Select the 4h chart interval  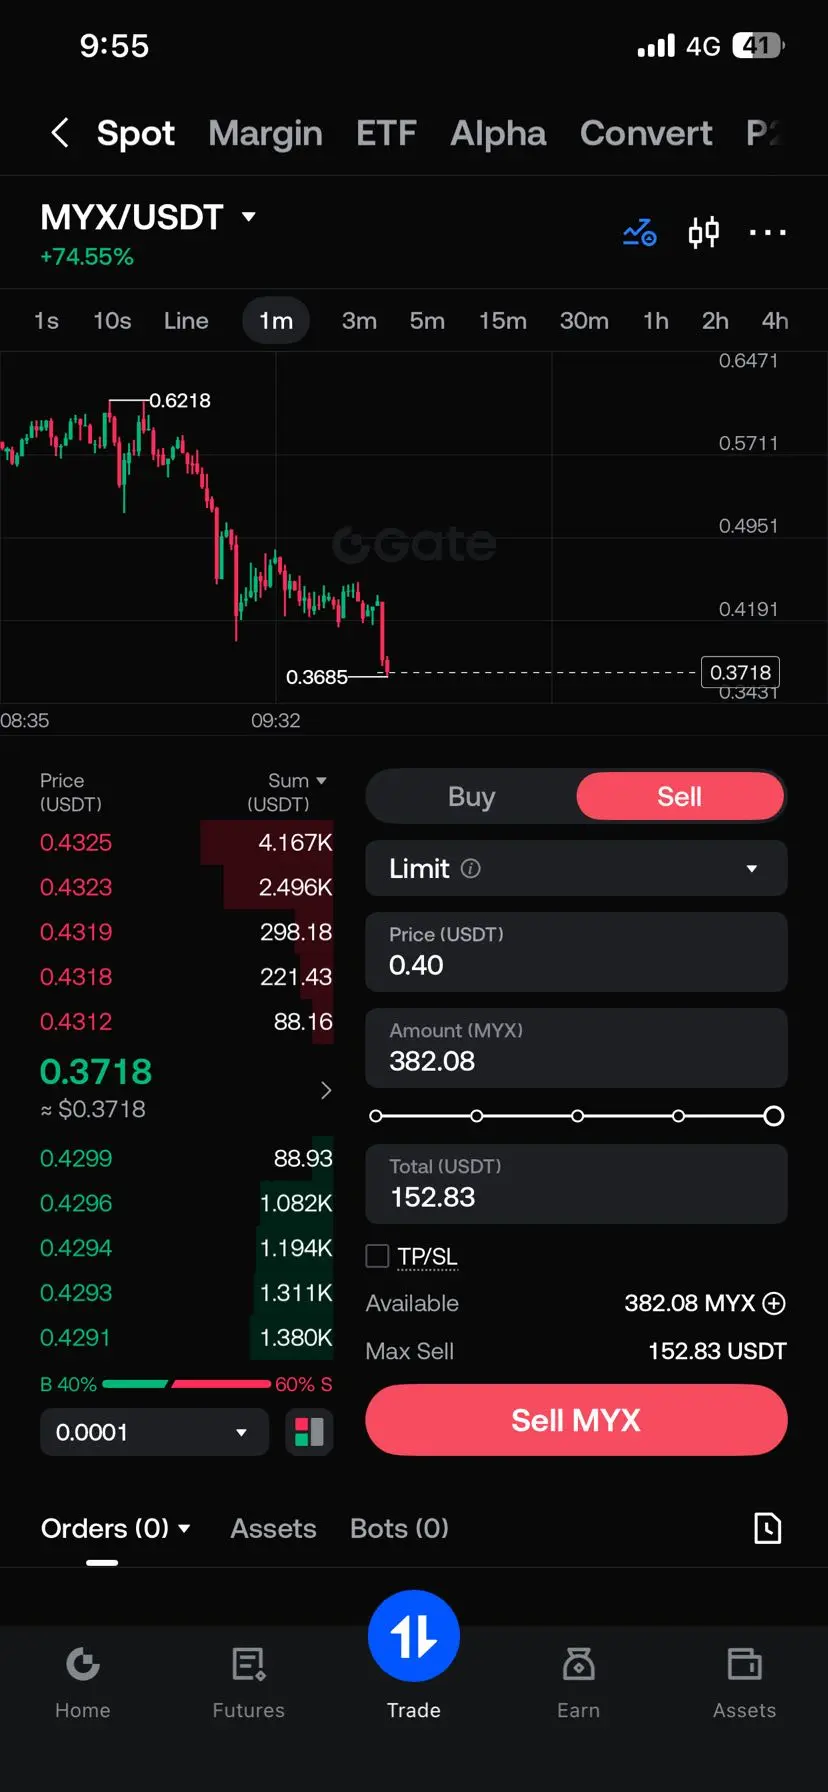pos(775,321)
